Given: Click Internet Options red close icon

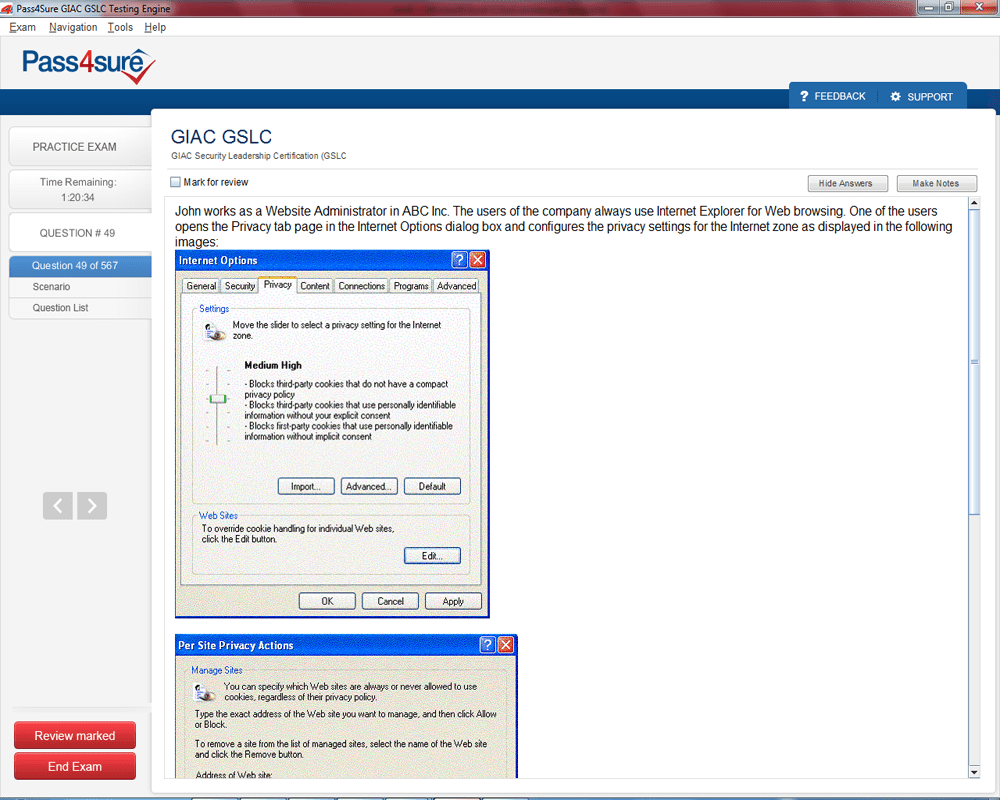Looking at the screenshot, I should coord(478,260).
